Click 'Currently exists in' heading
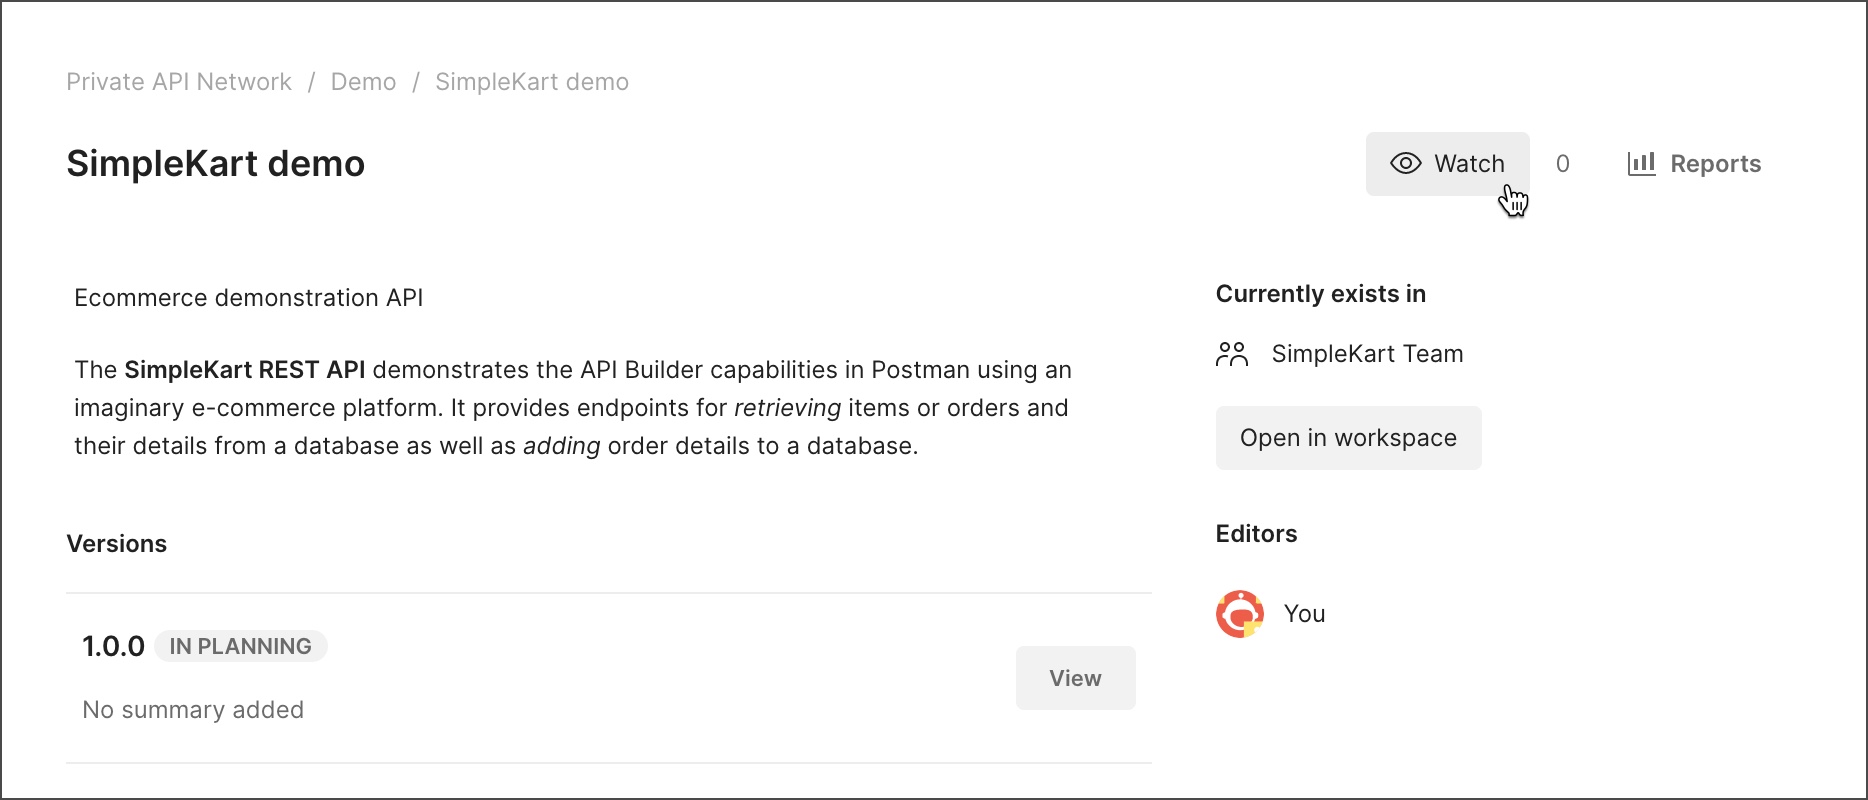1868x800 pixels. [x=1320, y=294]
